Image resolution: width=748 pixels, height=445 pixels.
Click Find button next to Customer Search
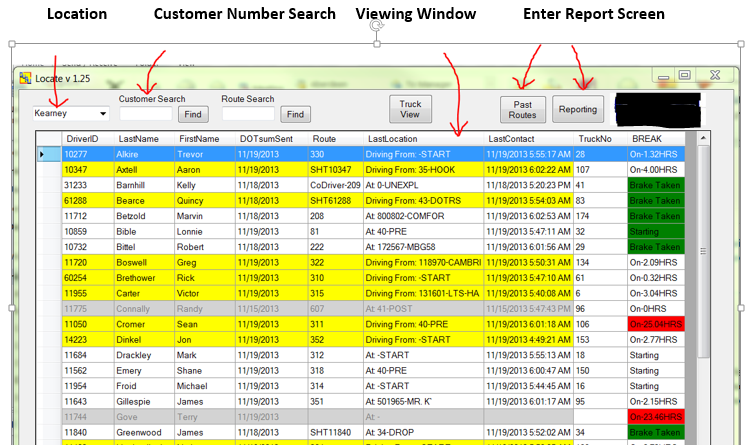(x=193, y=114)
